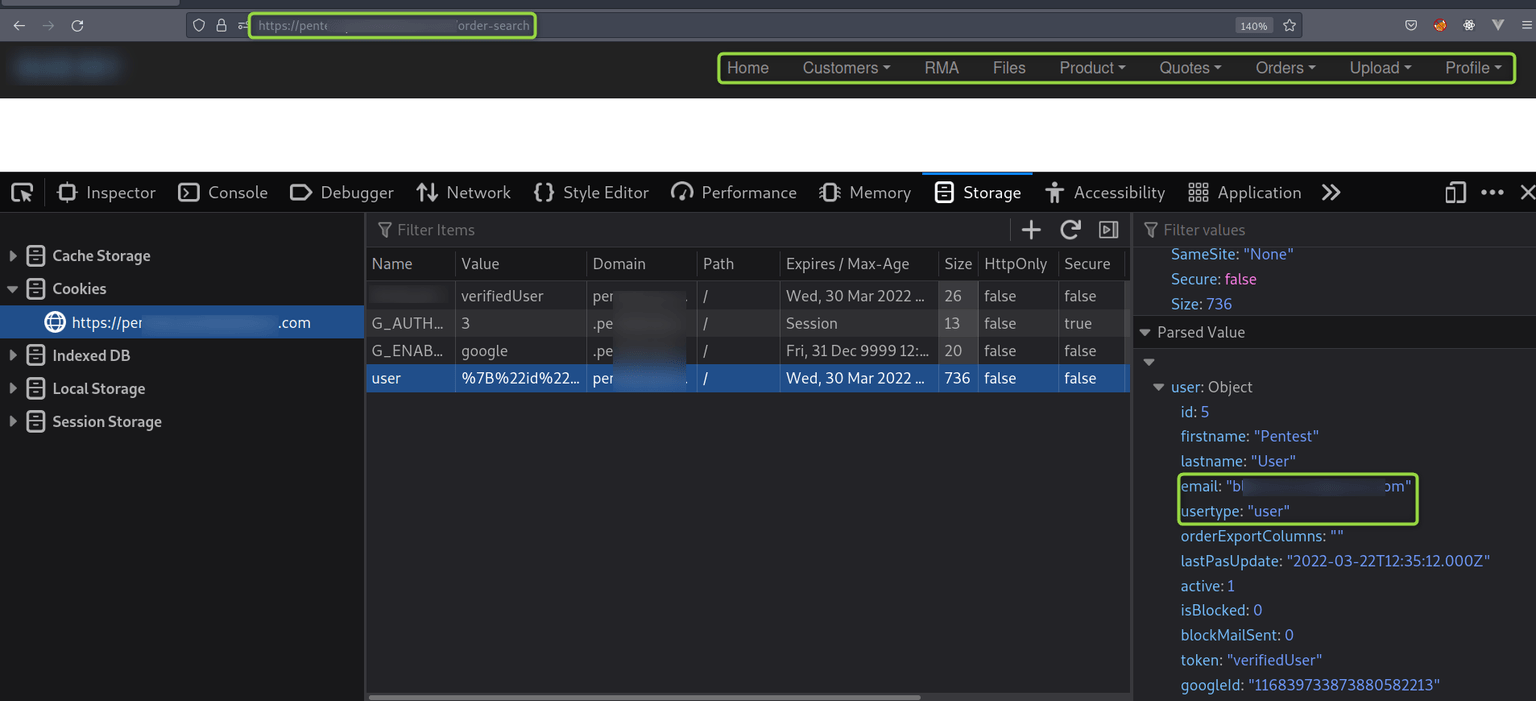Expand the Cache Storage tree node
The height and width of the screenshot is (701, 1536).
click(x=13, y=256)
